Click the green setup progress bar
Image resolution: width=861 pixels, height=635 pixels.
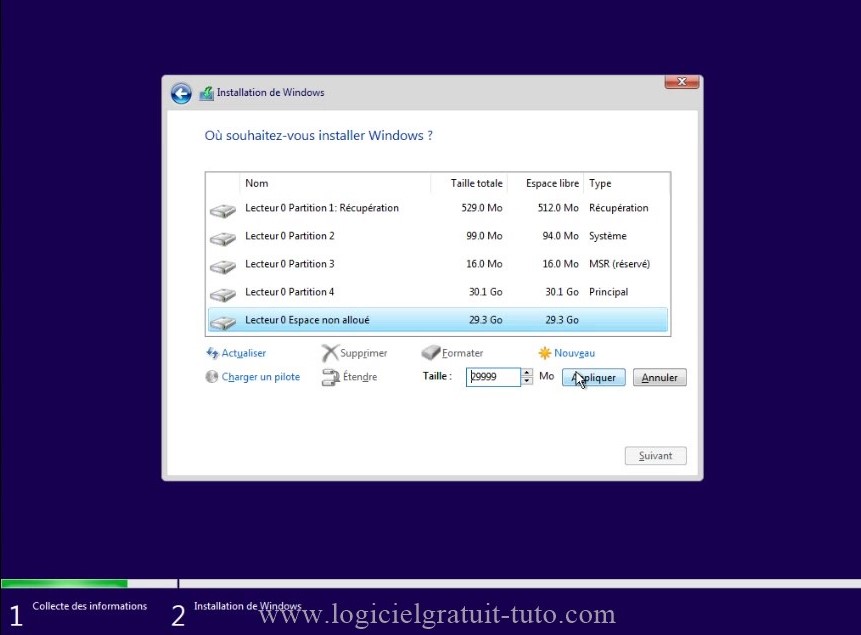pos(64,583)
